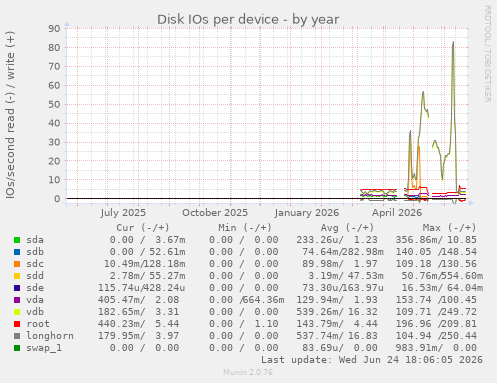Click the sde current value '115.74u/428.24u'
Viewport: 497px width, 383px height.
tap(141, 288)
